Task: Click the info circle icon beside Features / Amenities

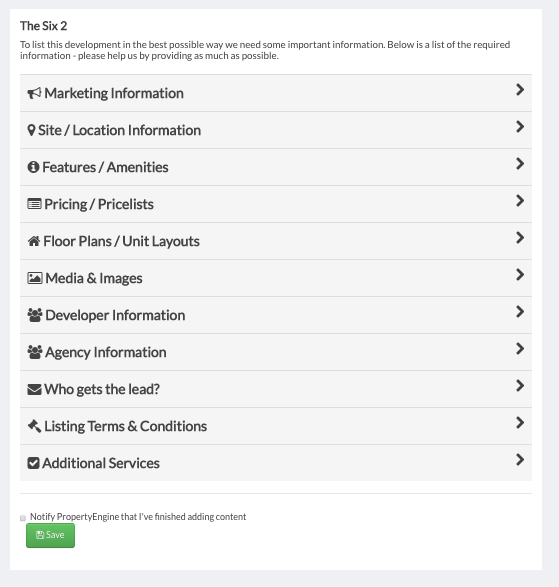Action: 33,167
